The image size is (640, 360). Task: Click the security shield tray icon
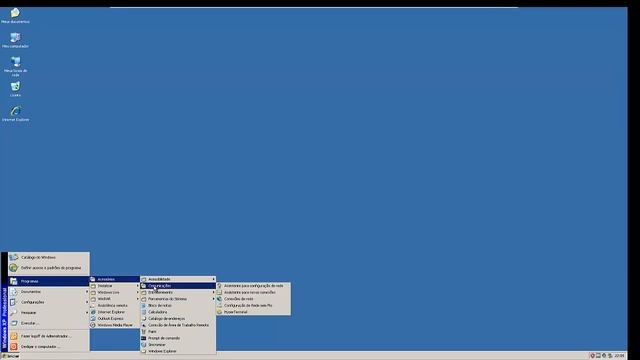point(592,356)
